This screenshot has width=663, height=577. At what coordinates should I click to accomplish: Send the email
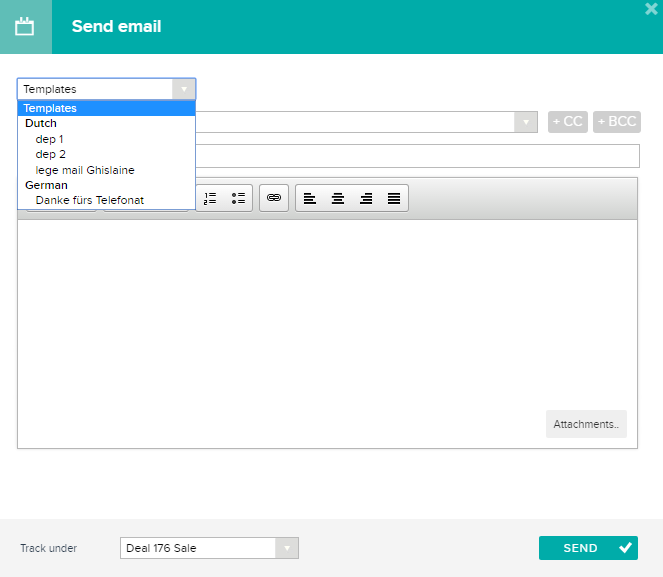(588, 548)
